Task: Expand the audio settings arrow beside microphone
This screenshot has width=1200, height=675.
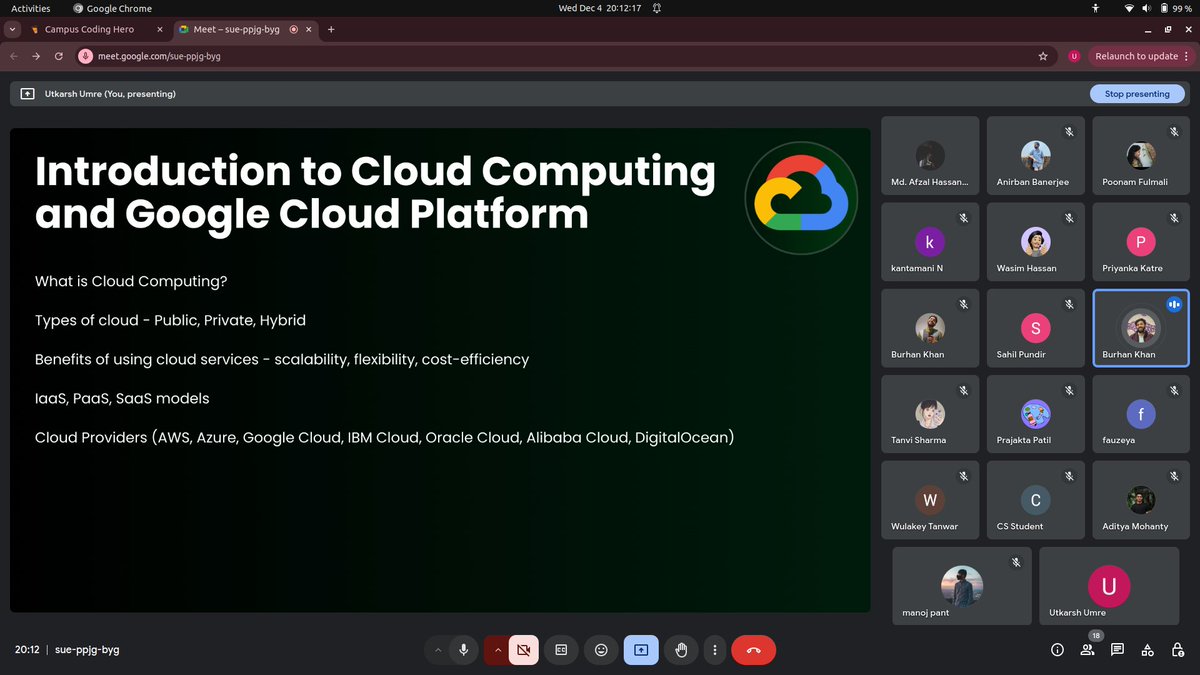Action: tap(437, 650)
